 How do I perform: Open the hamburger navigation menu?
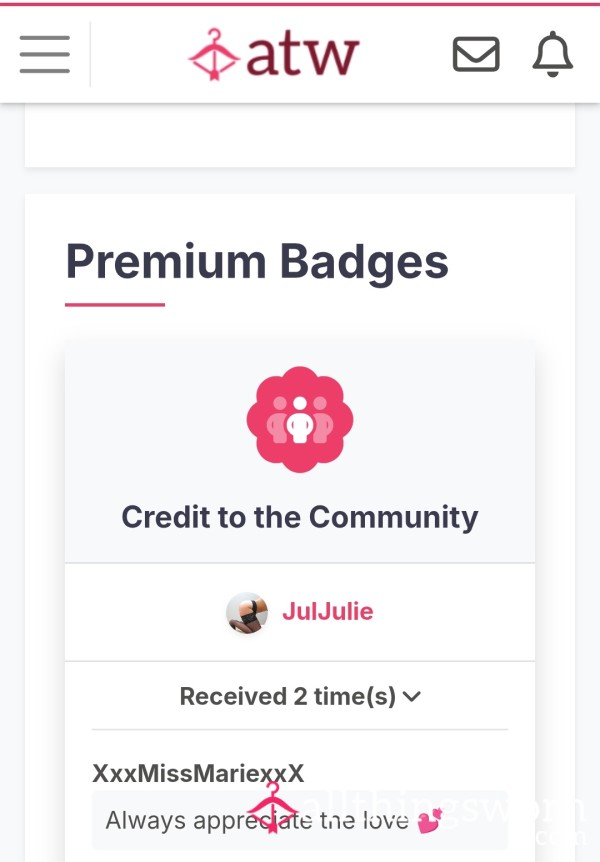click(x=45, y=54)
